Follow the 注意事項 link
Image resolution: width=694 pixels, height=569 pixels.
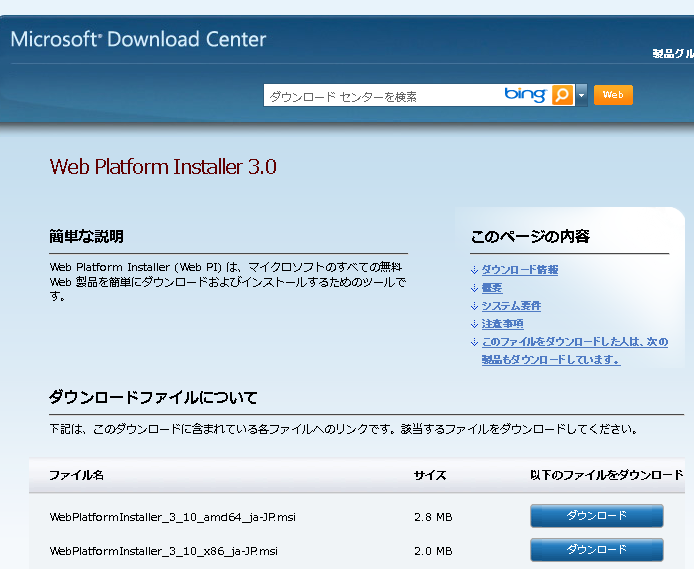502,324
